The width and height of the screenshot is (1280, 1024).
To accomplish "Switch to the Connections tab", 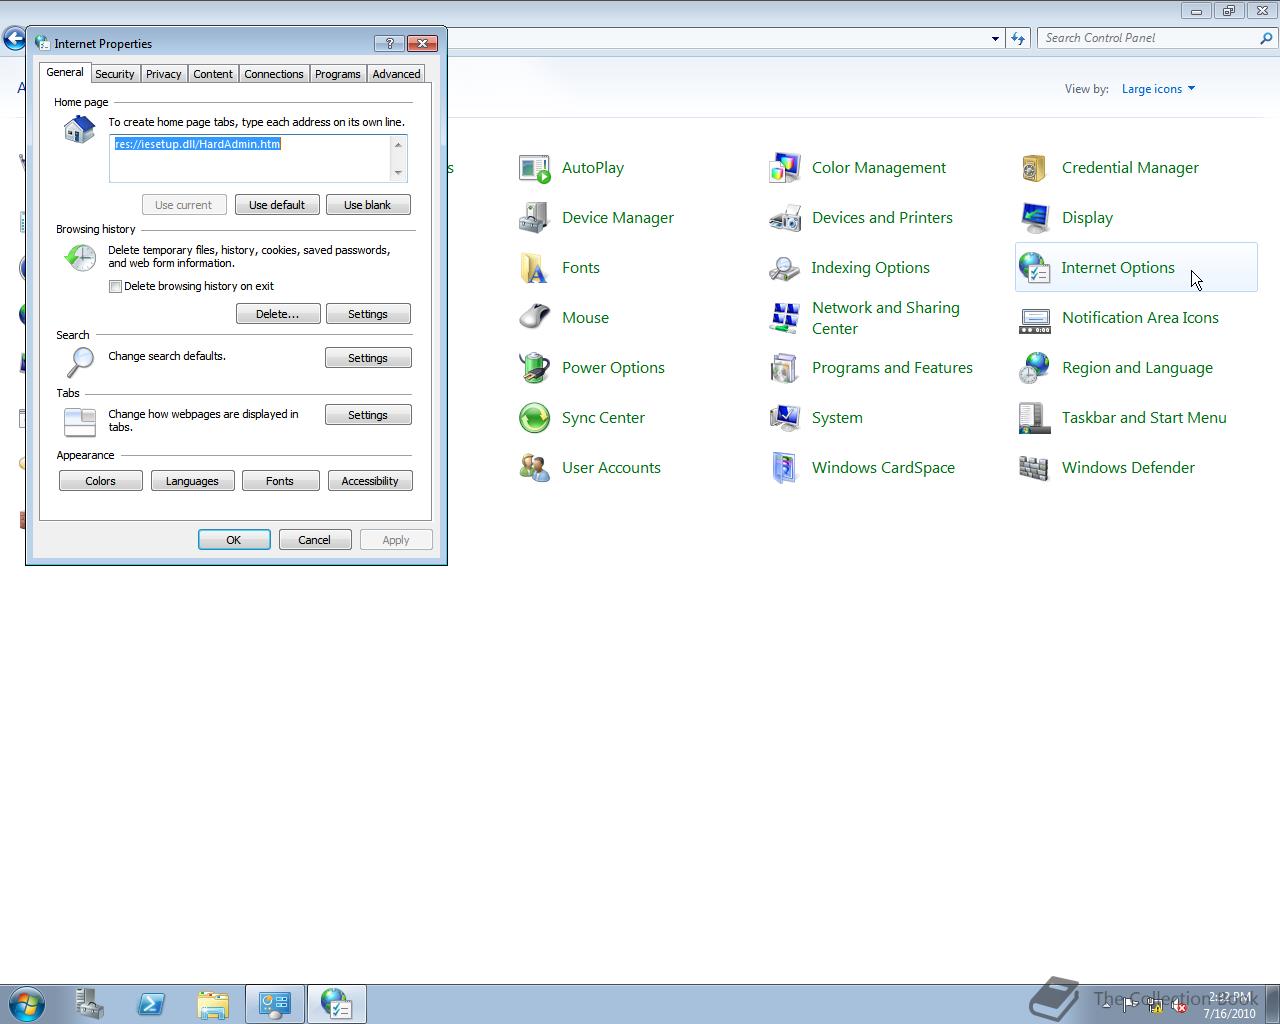I will pos(273,74).
